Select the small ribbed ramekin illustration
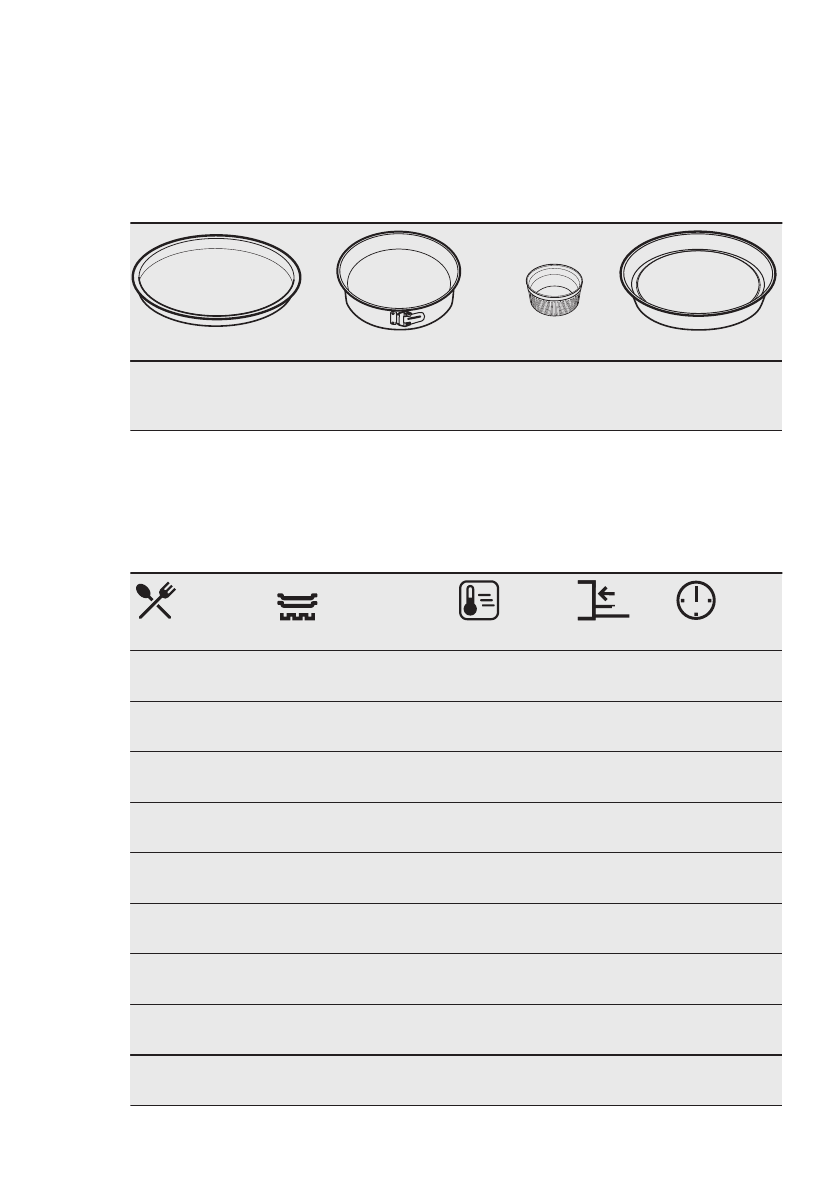This screenshot has width=839, height=1191. point(554,289)
